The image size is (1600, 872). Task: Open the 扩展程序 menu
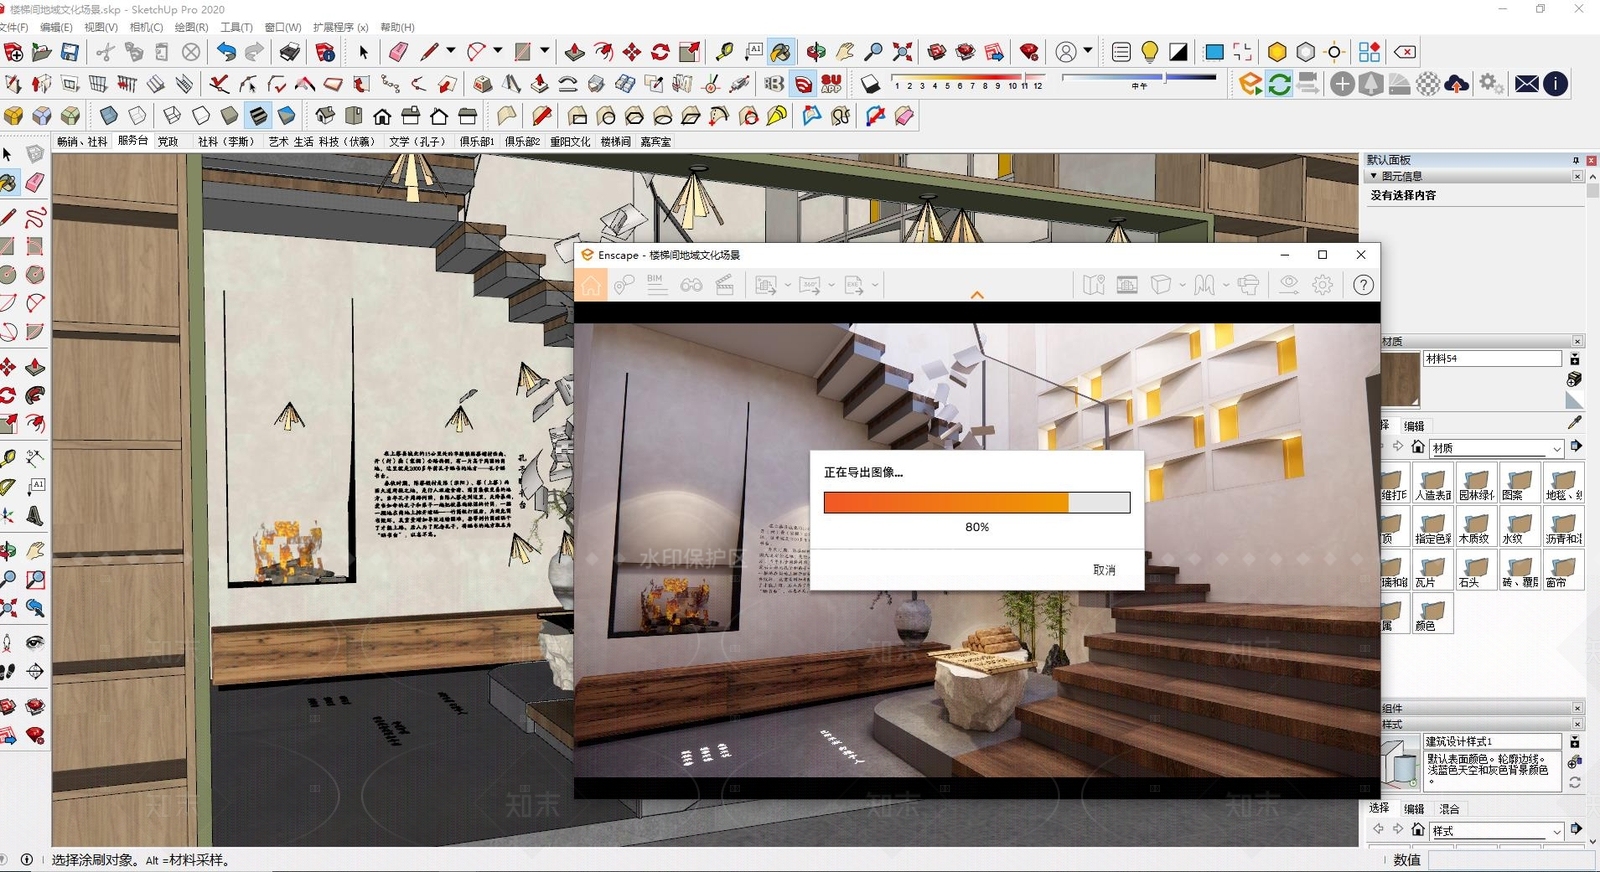click(340, 27)
